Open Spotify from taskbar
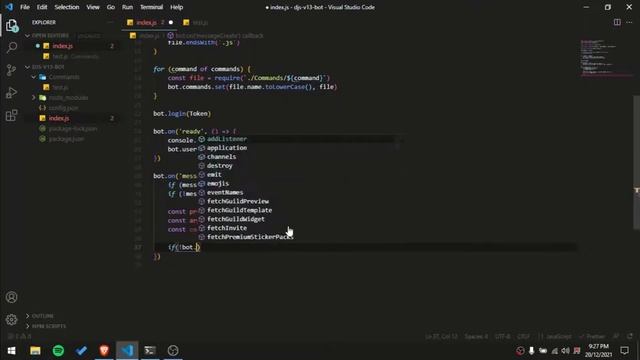Viewport: 640px width, 360px height. [x=58, y=350]
